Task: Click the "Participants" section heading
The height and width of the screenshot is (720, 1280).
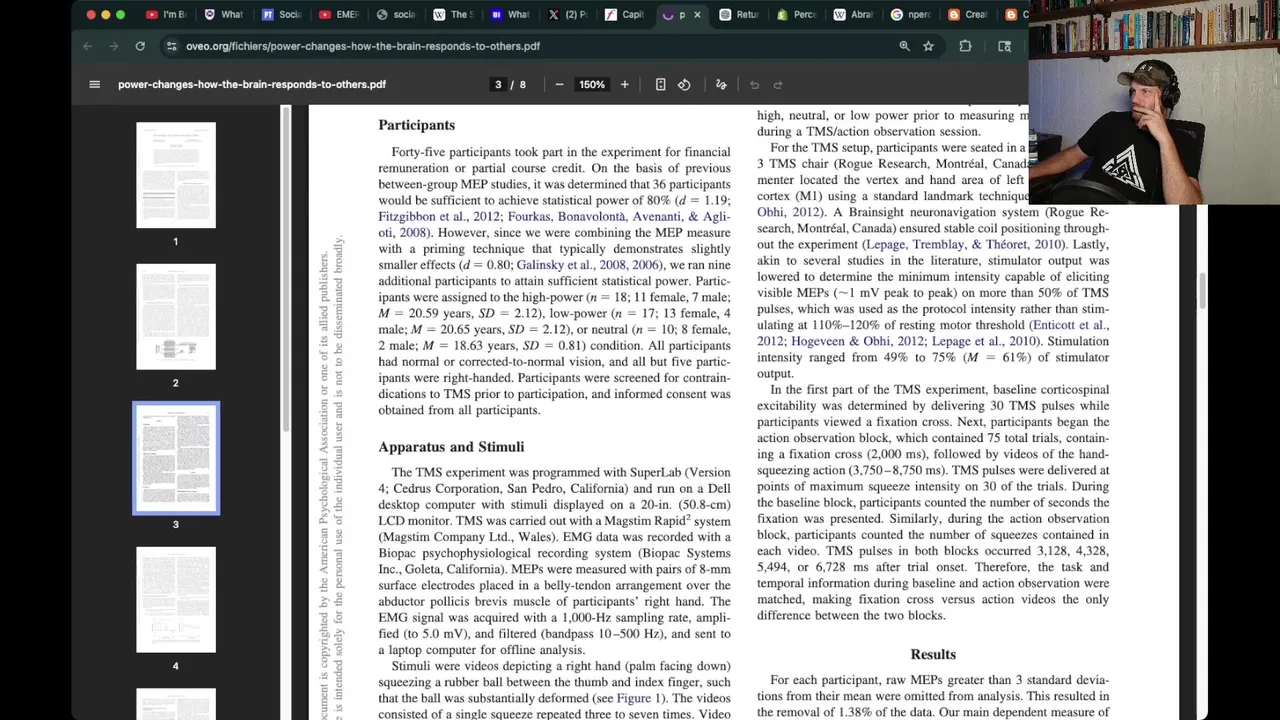Action: (416, 125)
